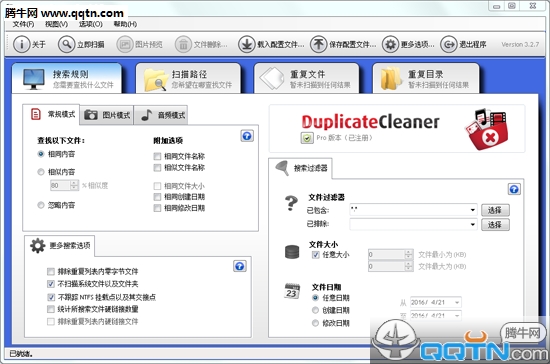Expand the 已排除 filter dropdown

pos(472,224)
